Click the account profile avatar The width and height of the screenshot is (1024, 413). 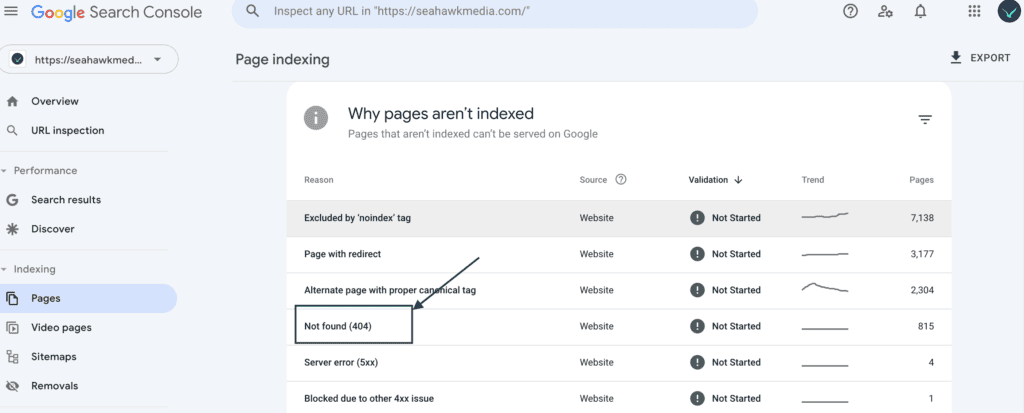pyautogui.click(x=1008, y=11)
